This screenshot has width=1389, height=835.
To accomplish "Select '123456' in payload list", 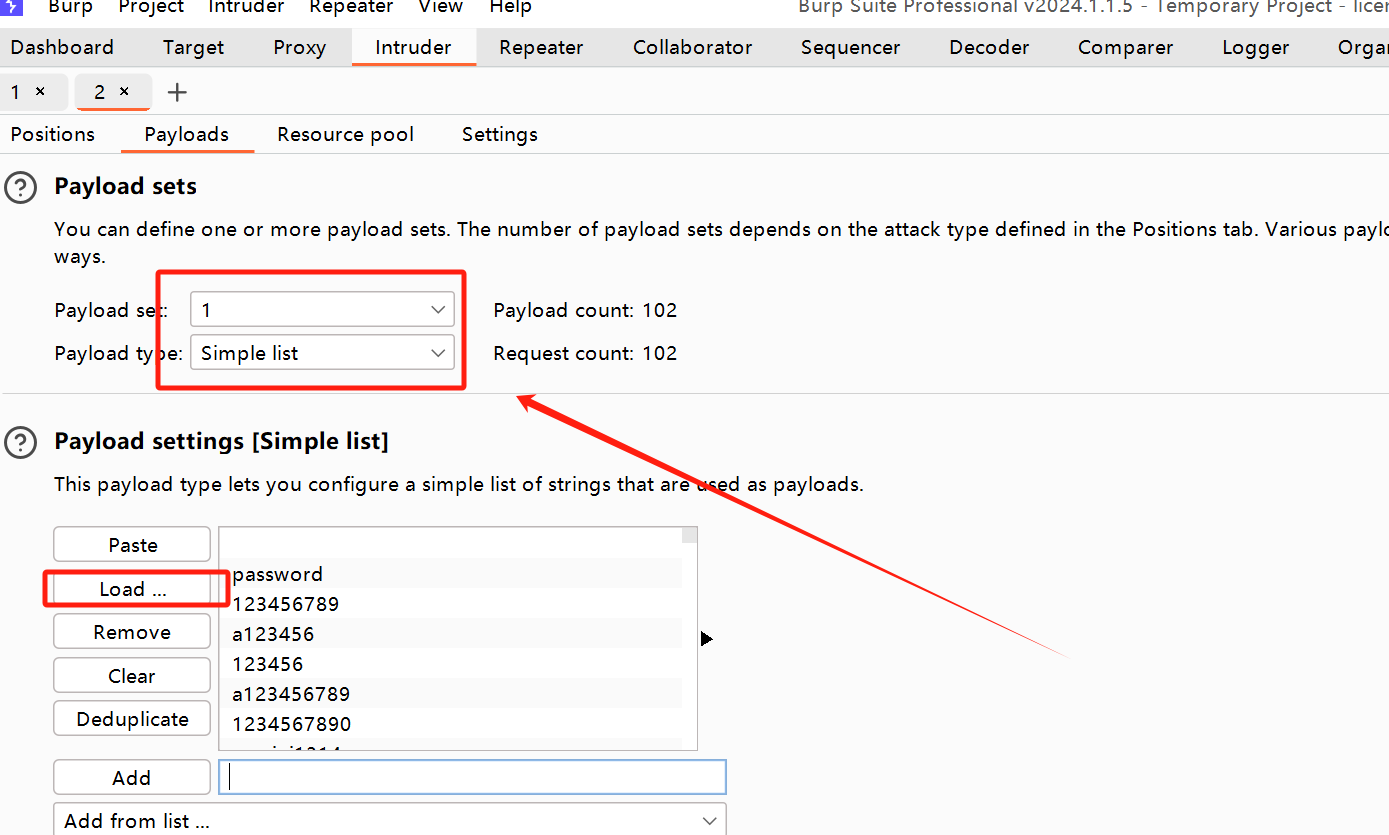I will 450,664.
